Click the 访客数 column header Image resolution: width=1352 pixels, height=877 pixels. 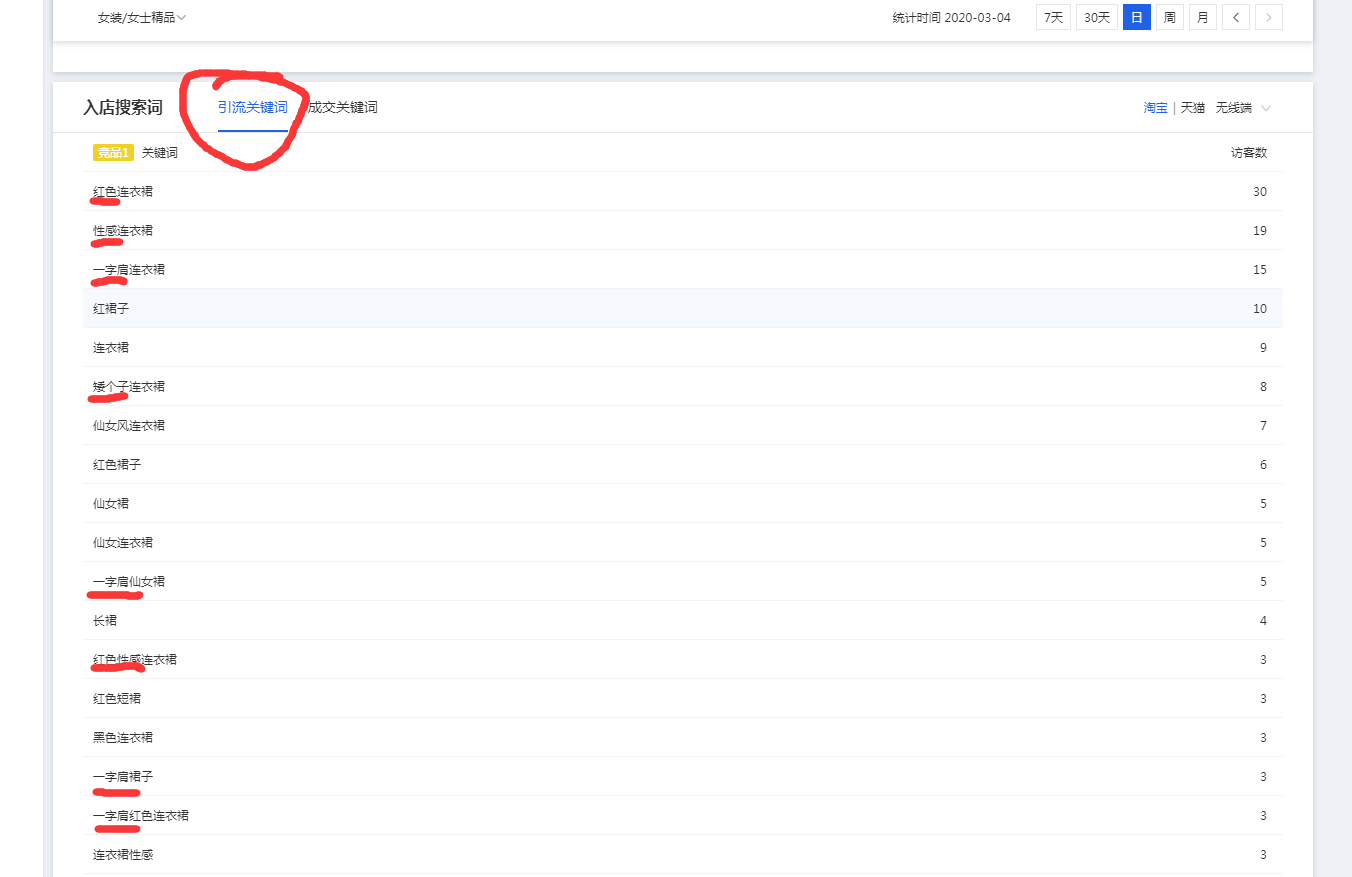(1248, 153)
